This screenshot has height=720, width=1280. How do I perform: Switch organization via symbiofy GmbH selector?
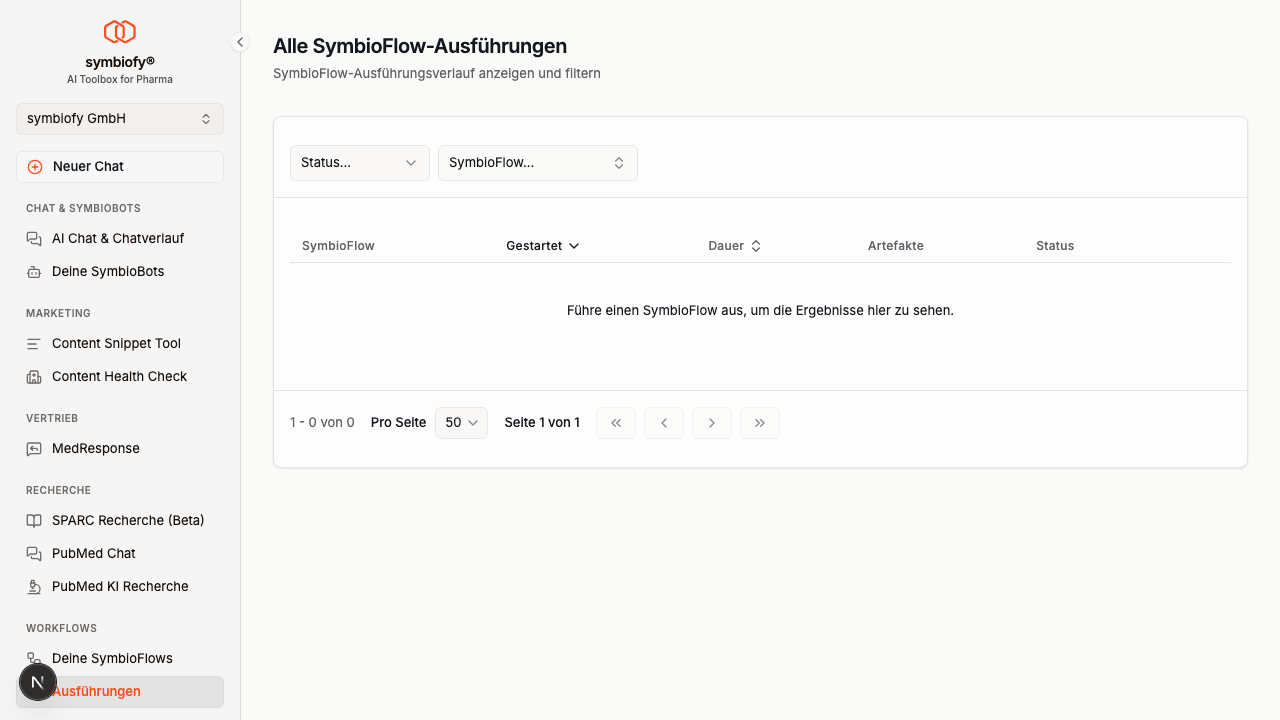click(x=120, y=119)
